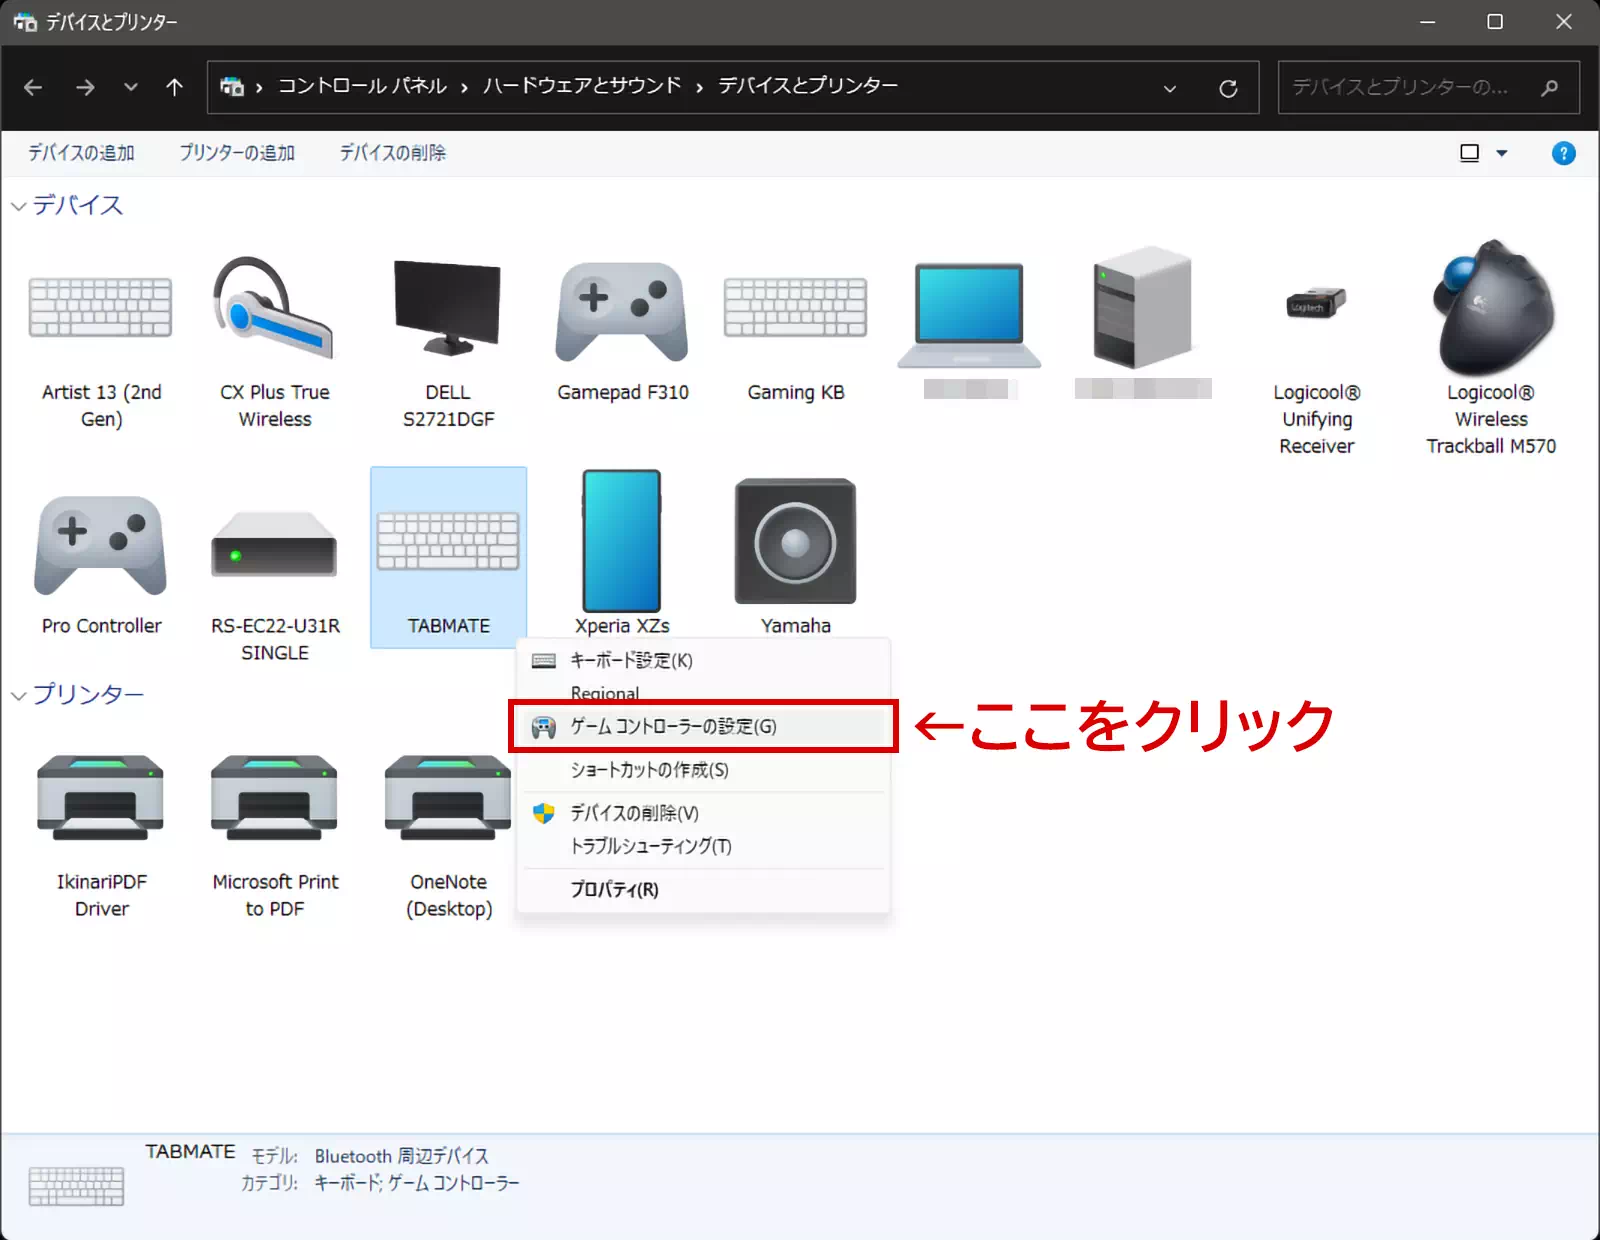1600x1240 pixels.
Task: Choose デバイスの削除(V) in context menu
Action: click(702, 813)
